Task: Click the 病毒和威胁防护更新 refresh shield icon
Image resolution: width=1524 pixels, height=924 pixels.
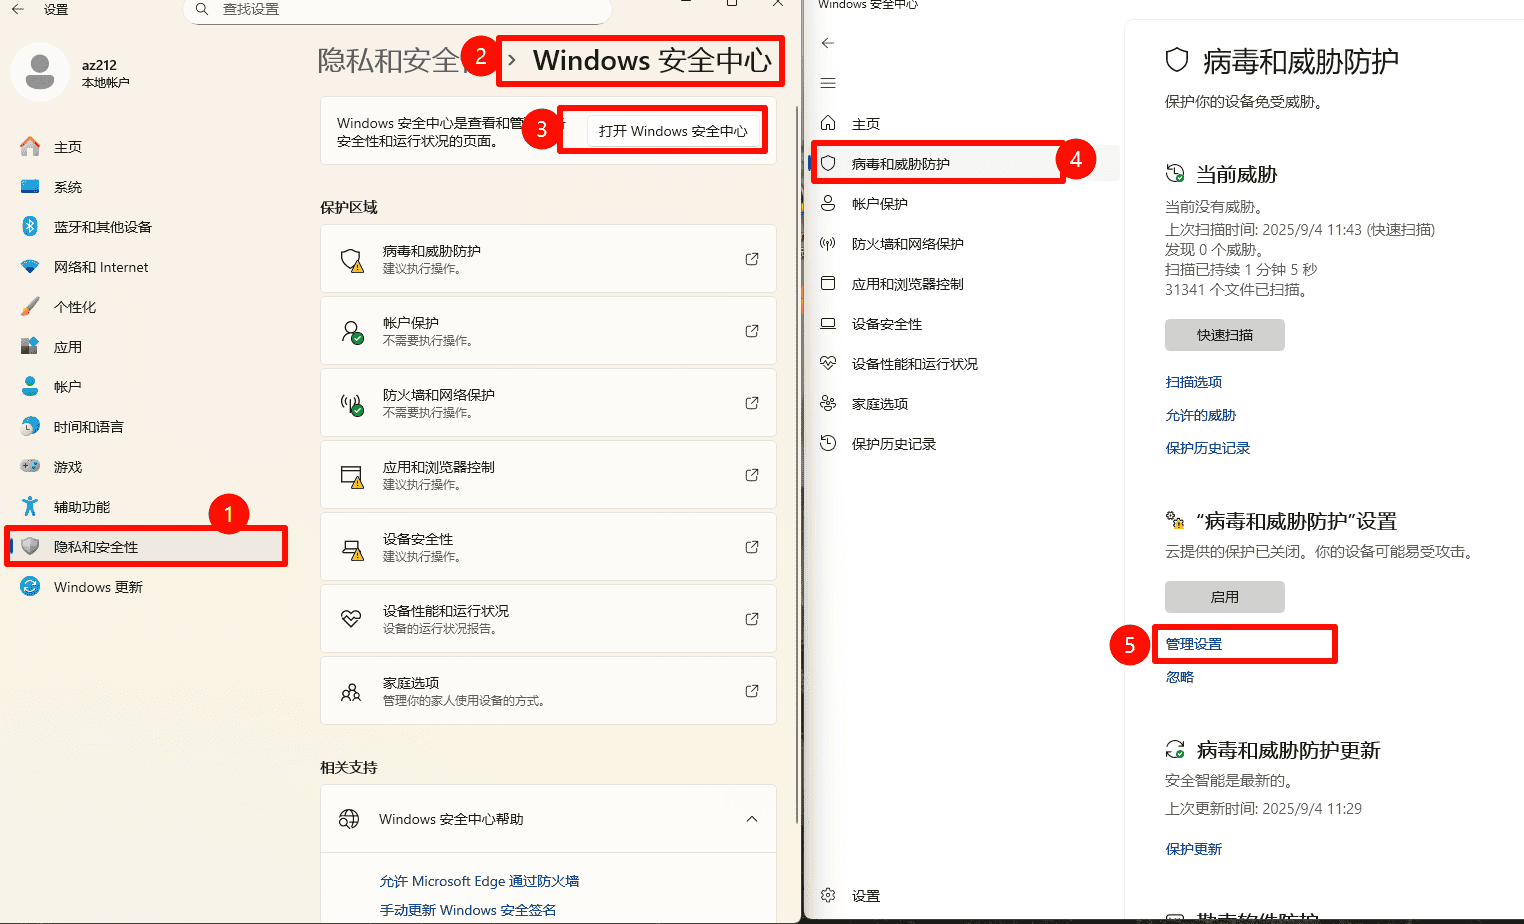Action: [1175, 749]
